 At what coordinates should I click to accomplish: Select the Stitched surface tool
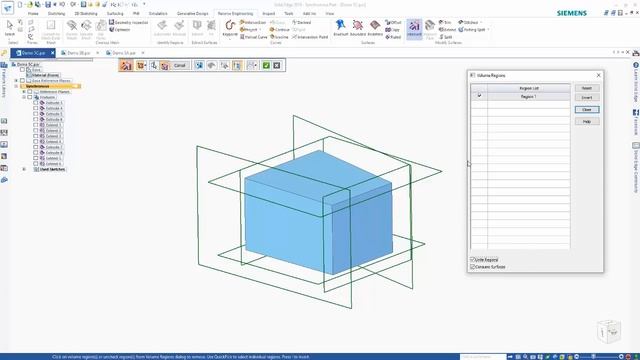[468, 22]
